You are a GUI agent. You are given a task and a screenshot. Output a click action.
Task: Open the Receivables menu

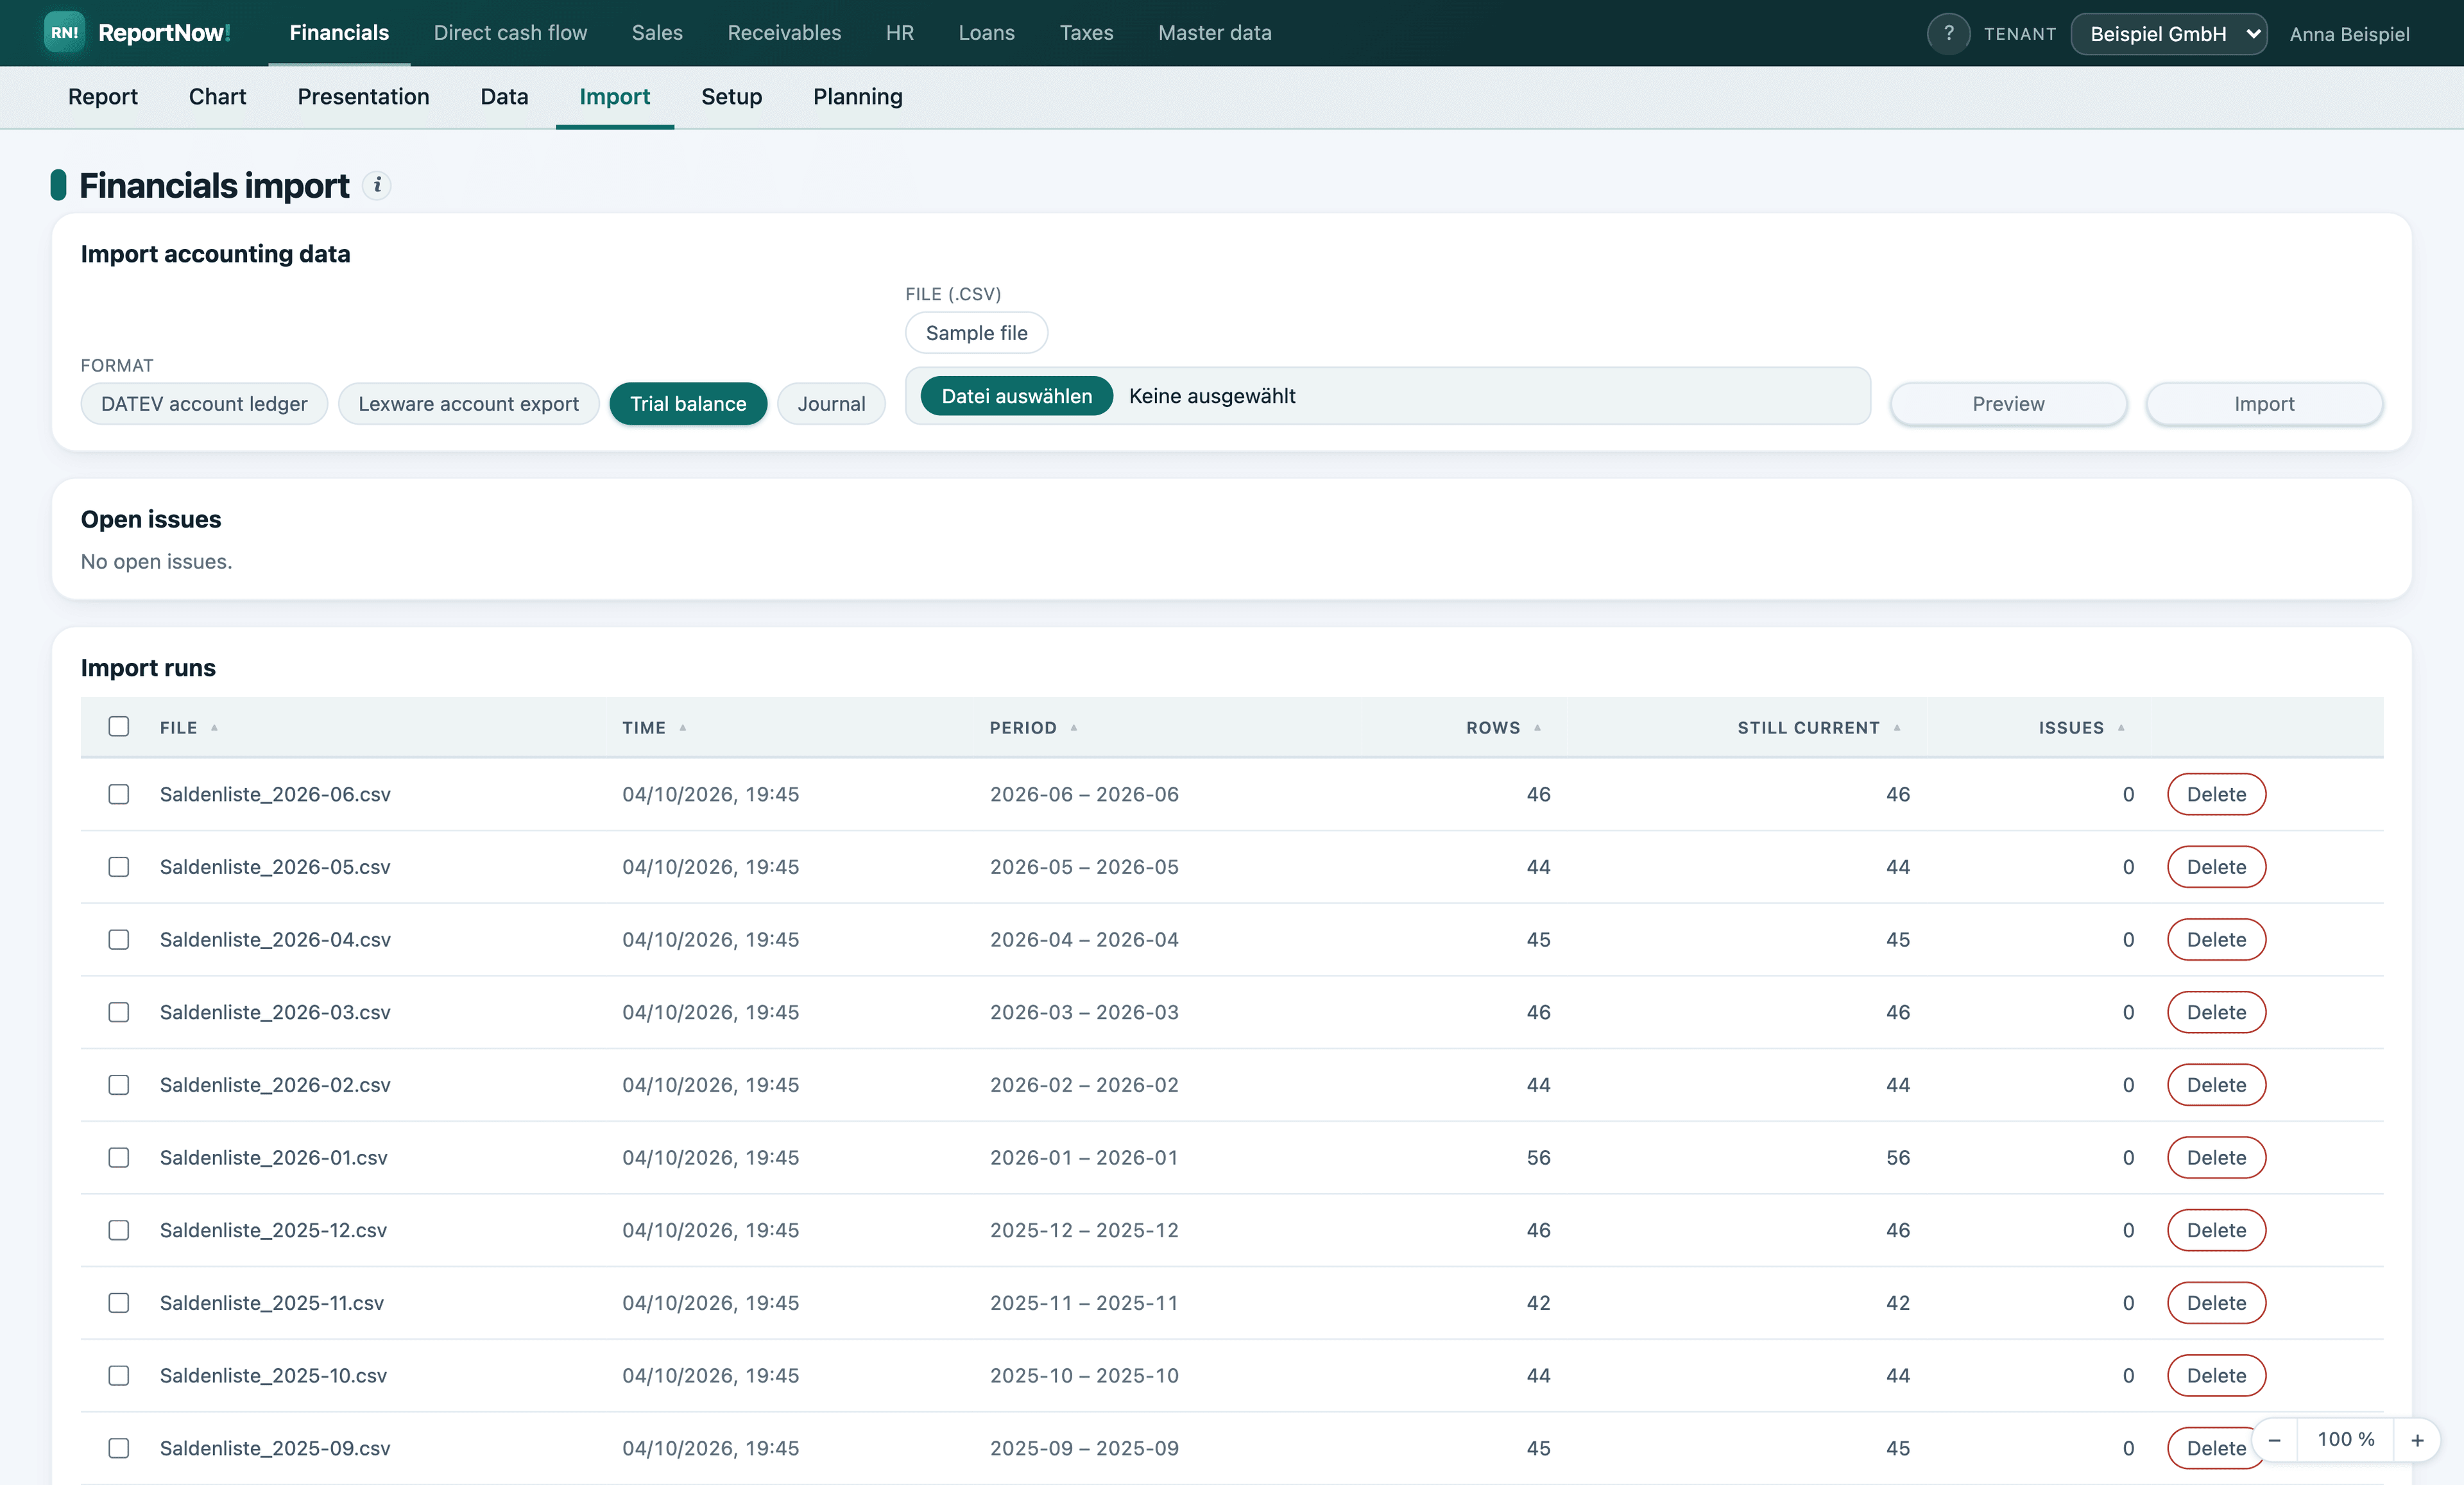coord(784,33)
